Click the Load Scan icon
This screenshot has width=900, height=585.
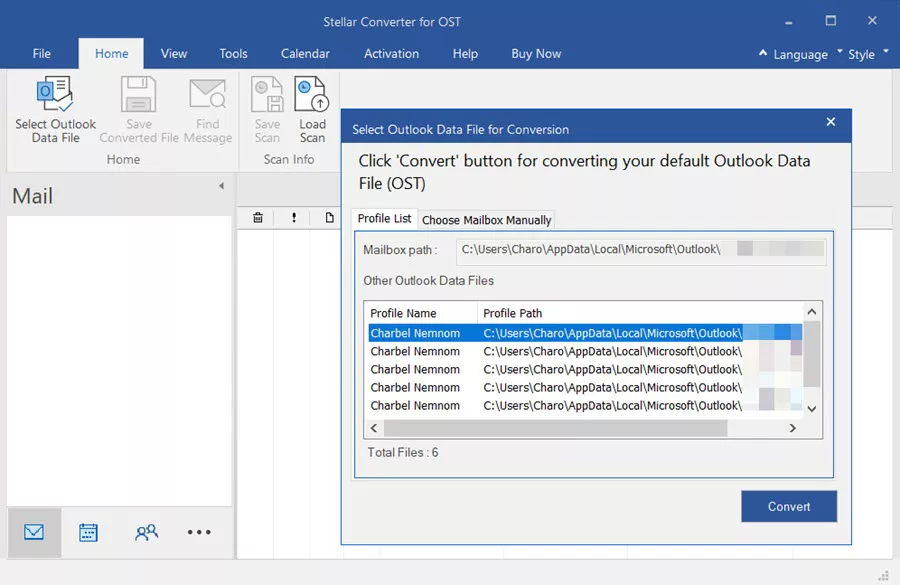(312, 95)
